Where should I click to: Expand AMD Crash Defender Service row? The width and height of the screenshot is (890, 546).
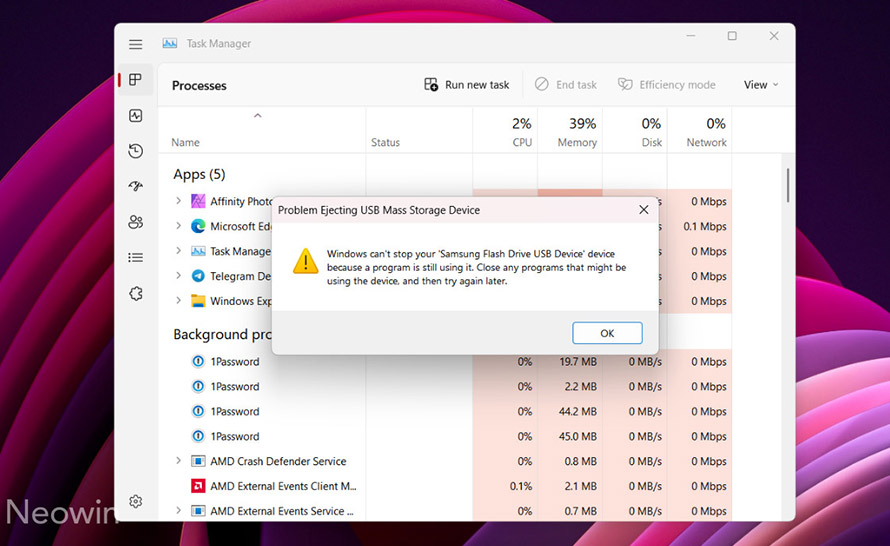click(178, 461)
